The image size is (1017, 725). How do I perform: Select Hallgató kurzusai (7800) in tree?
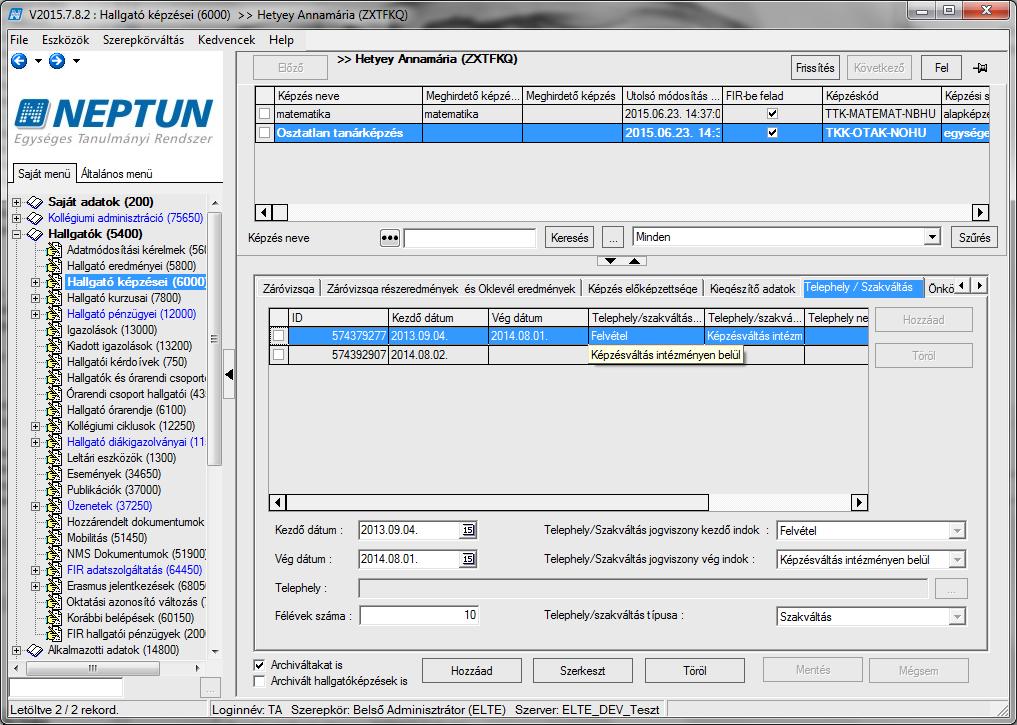click(124, 298)
